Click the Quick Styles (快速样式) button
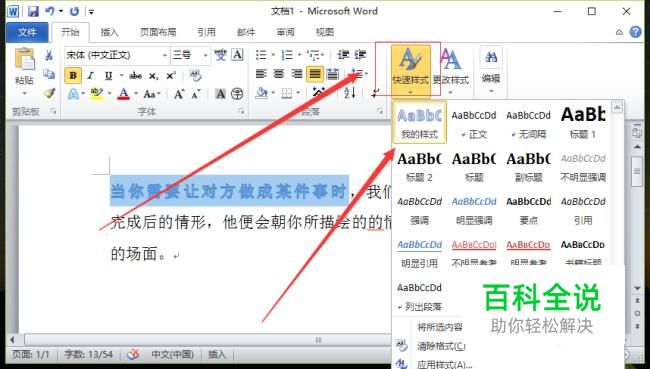Viewport: 650px width, 369px height. click(410, 70)
